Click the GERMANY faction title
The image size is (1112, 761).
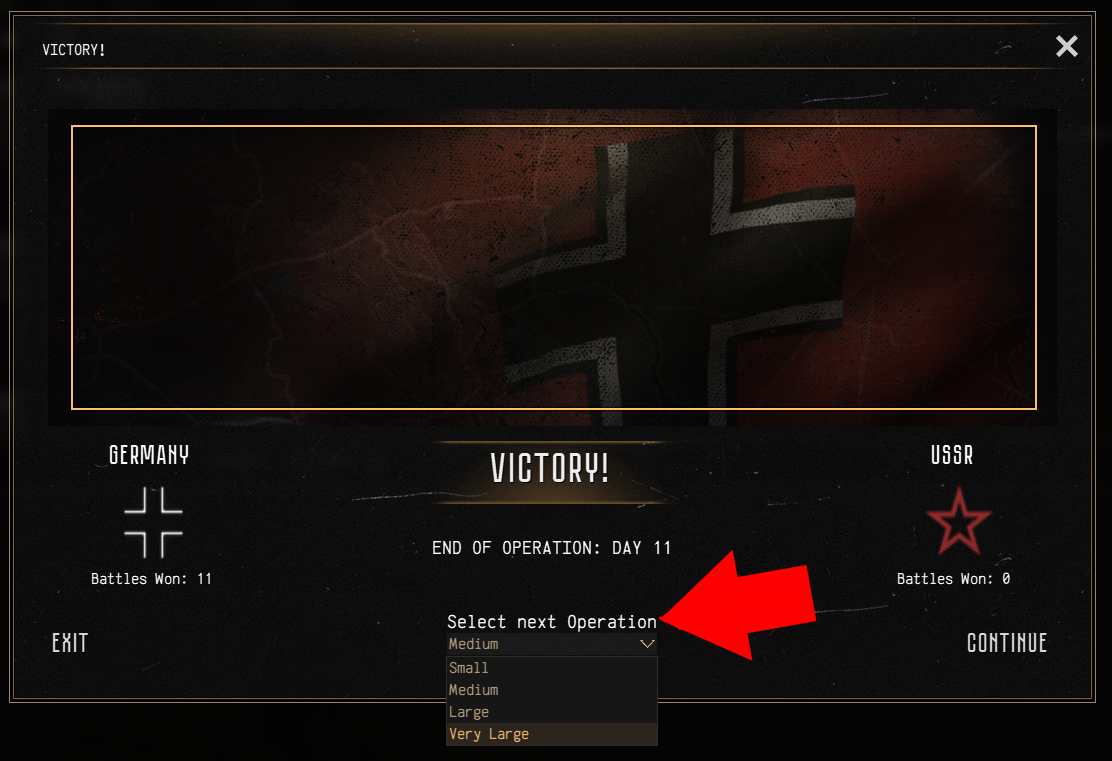[x=149, y=455]
